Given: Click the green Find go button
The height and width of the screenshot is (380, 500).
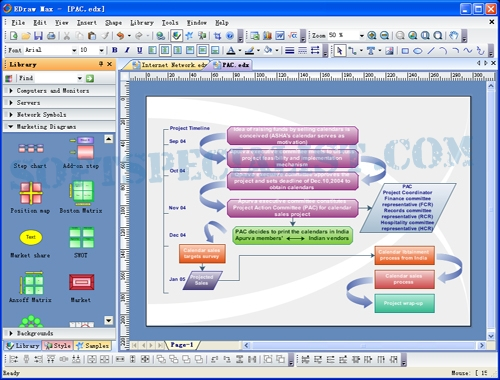Looking at the screenshot, I should [x=90, y=78].
